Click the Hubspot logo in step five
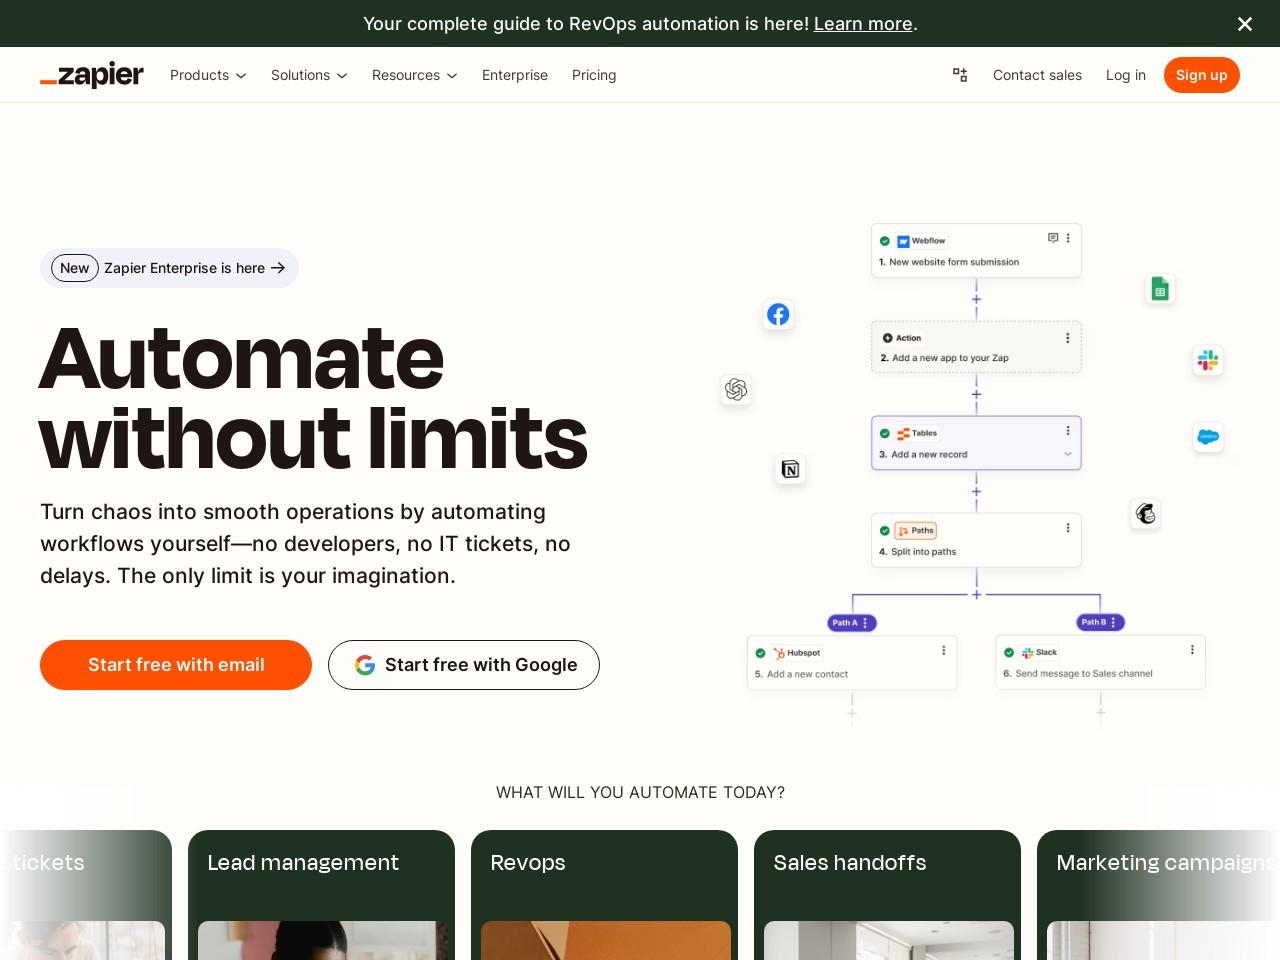The image size is (1280, 960). (x=779, y=653)
